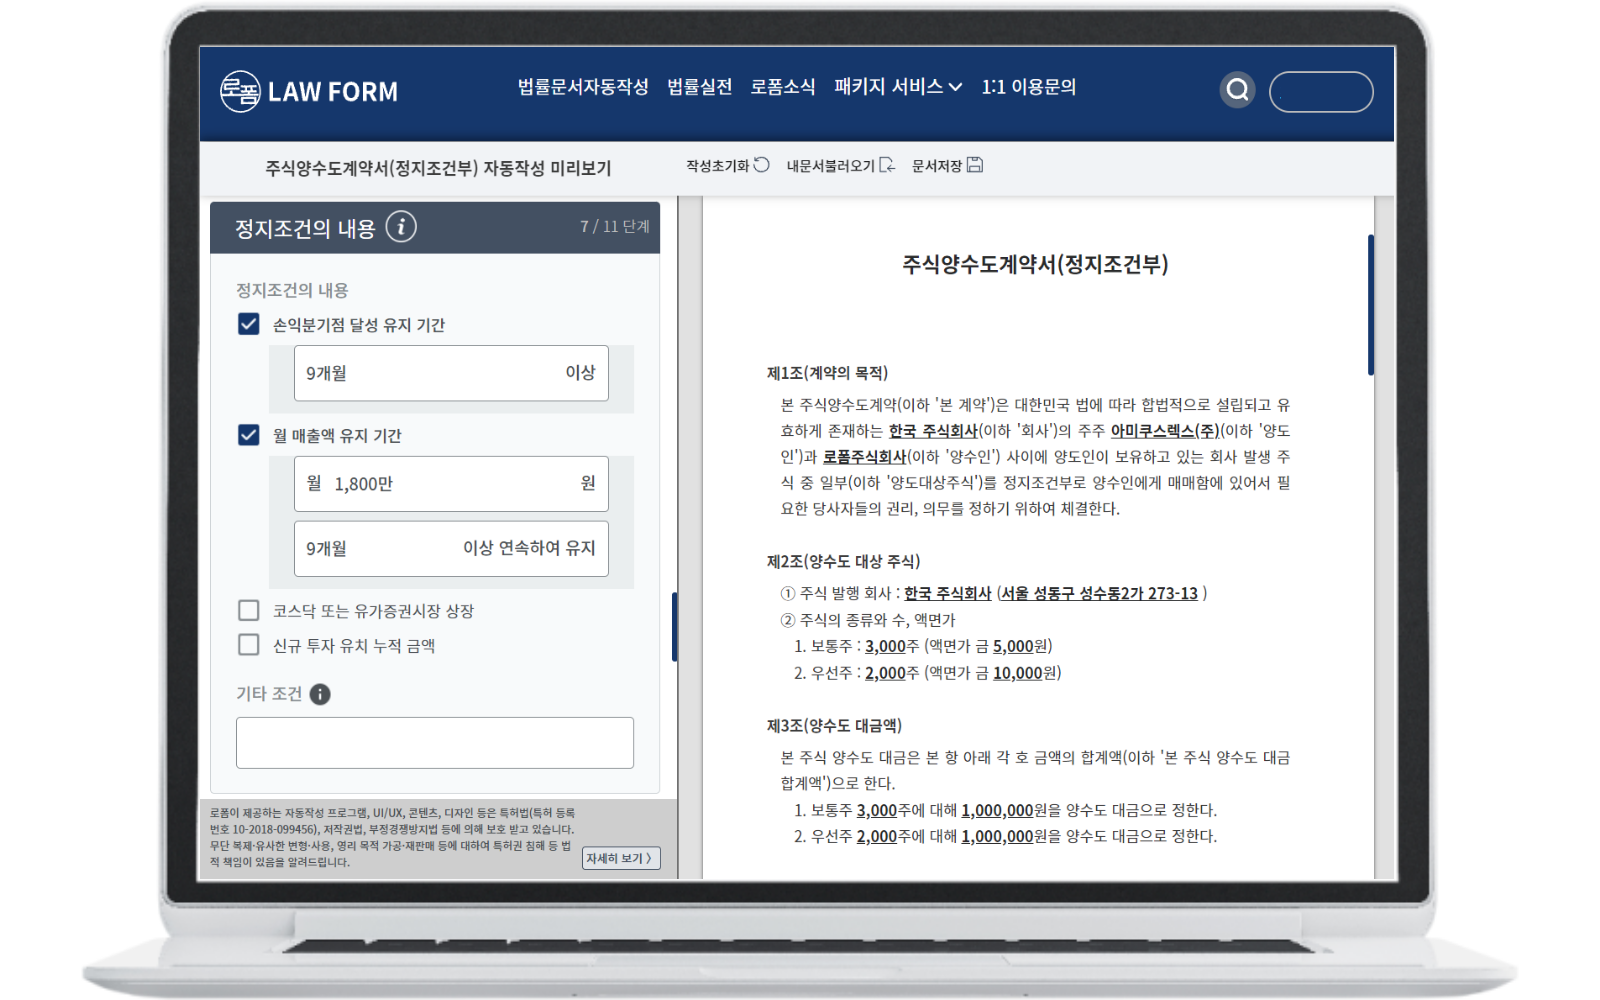Expand the 패키지 서비스 dropdown menu
Viewport: 1600px width, 1000px height.
pos(898,87)
